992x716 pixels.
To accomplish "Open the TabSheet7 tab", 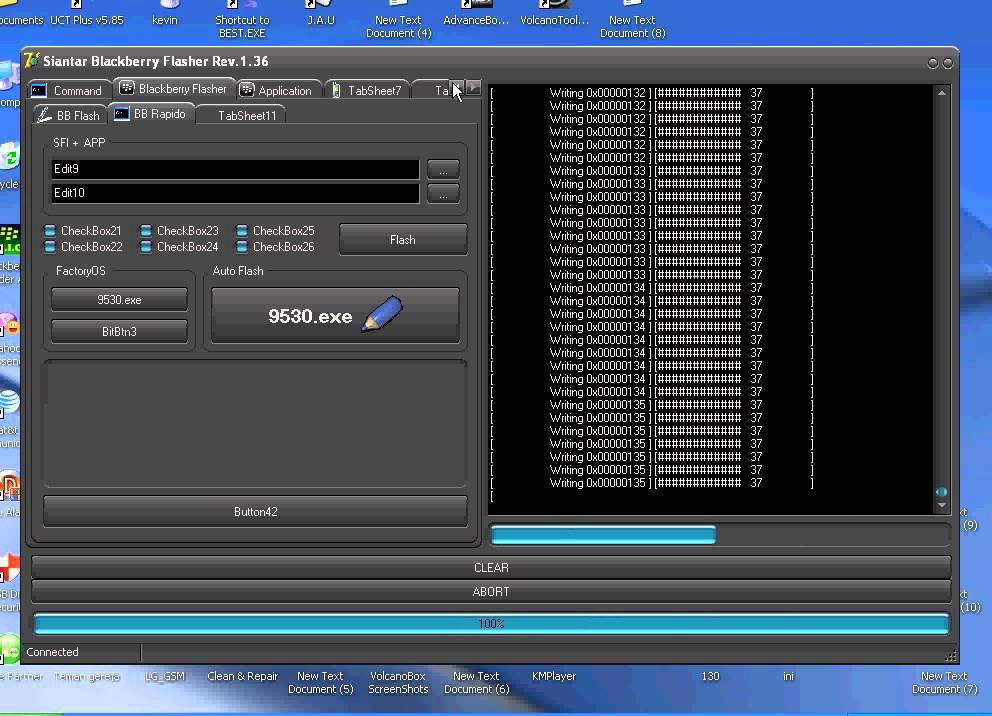I will click(367, 90).
